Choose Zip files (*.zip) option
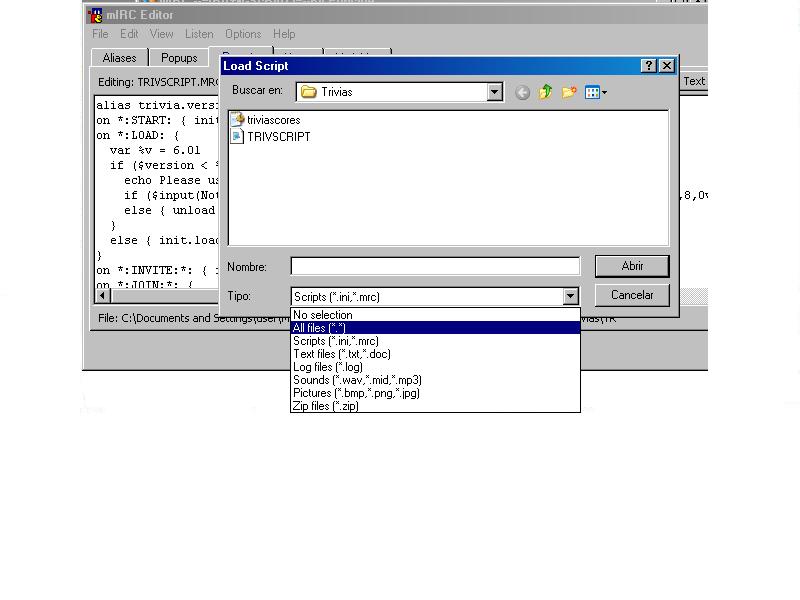Screen dimensions: 800x600 (x=325, y=406)
